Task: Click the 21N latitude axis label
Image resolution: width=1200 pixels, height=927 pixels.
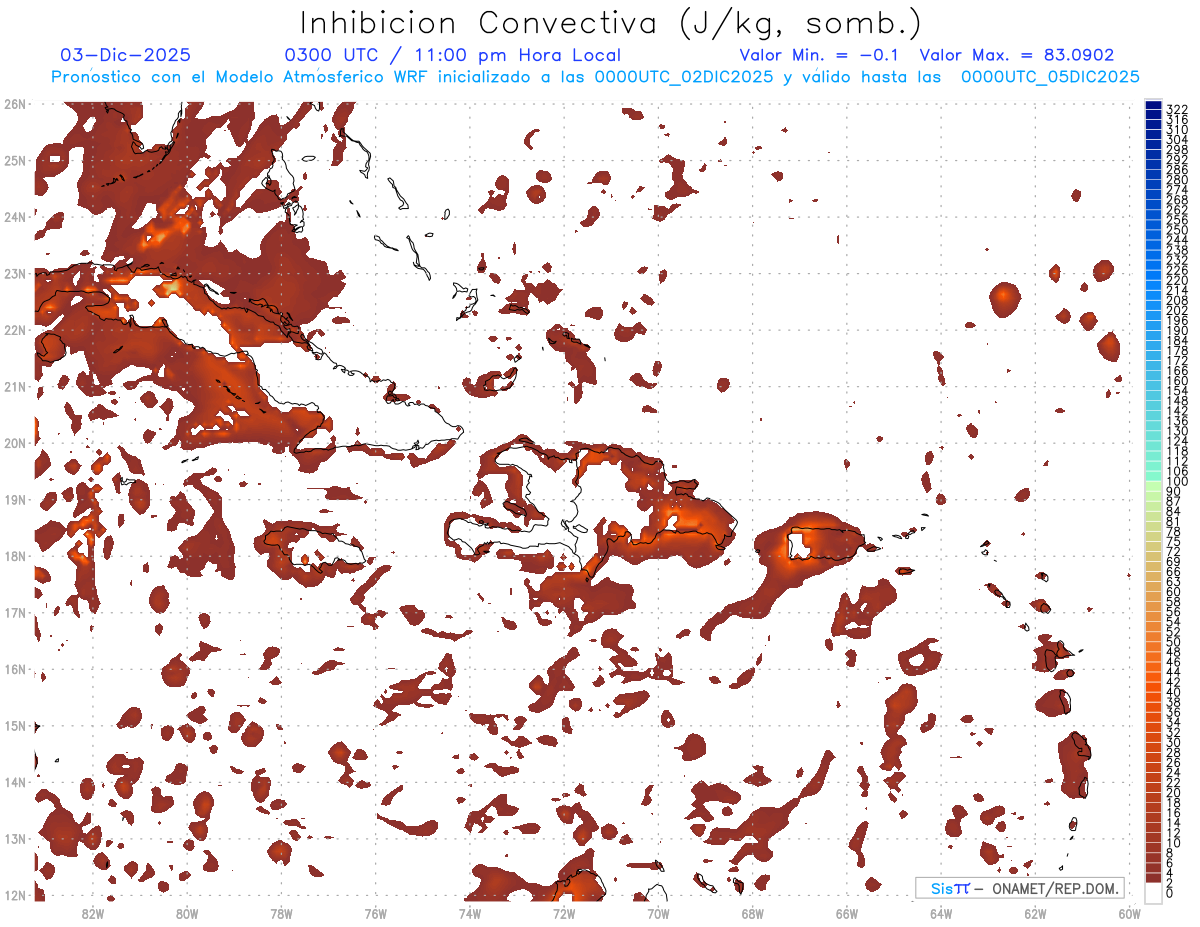Action: pyautogui.click(x=15, y=386)
